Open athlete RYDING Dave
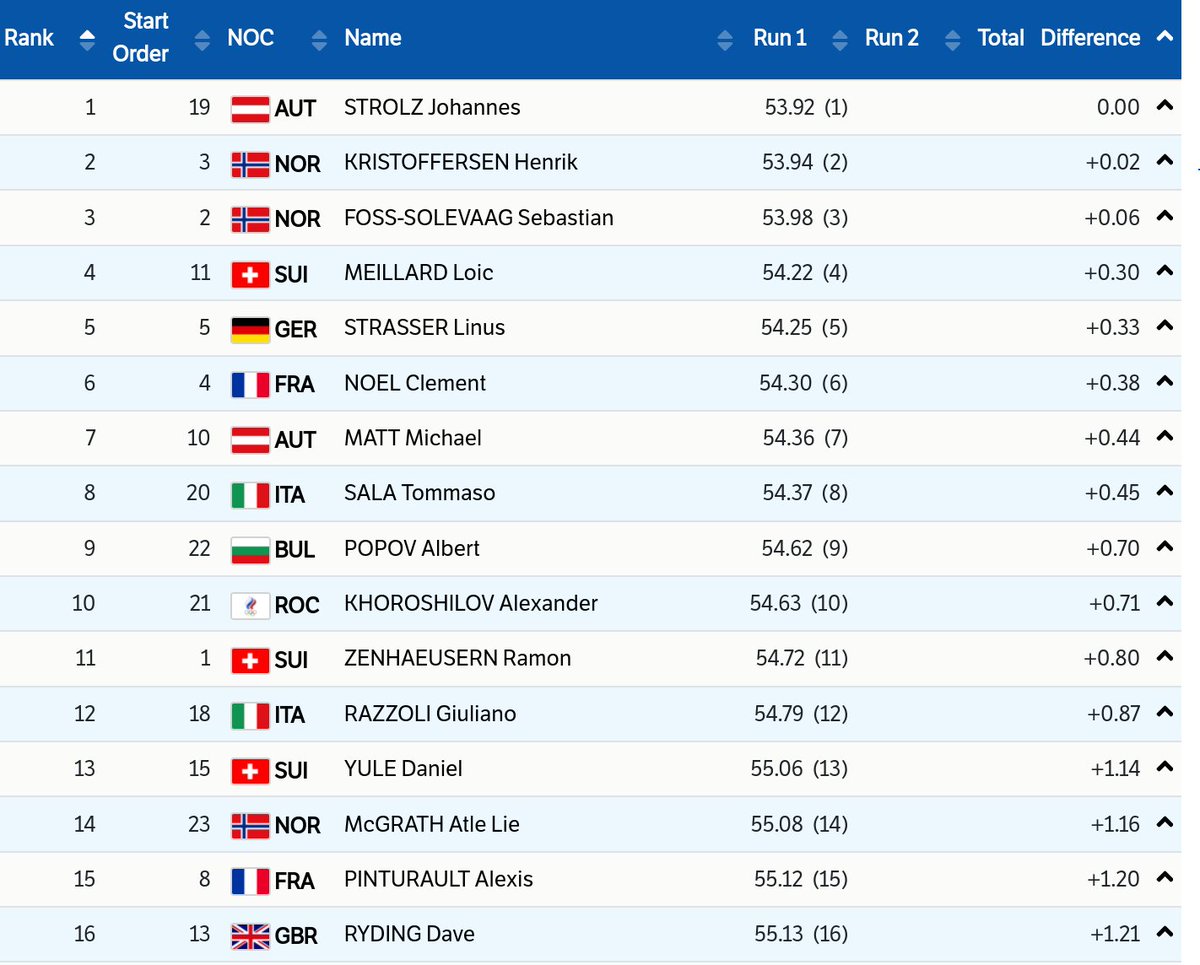 (409, 934)
